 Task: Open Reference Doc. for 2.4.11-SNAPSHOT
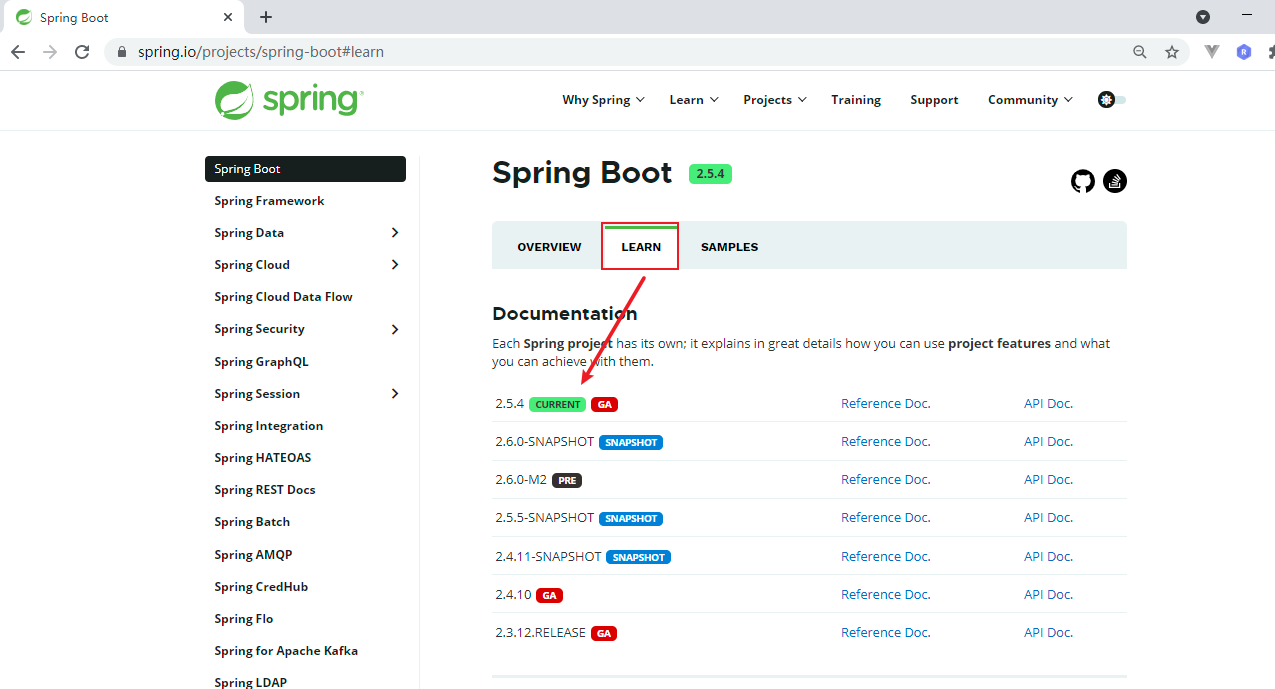(x=885, y=557)
